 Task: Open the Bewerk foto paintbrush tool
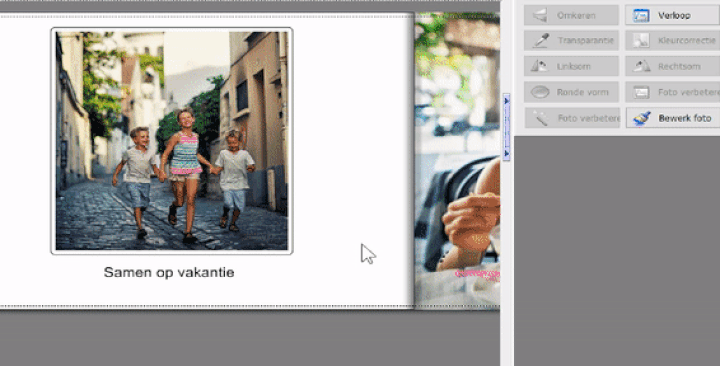672,118
